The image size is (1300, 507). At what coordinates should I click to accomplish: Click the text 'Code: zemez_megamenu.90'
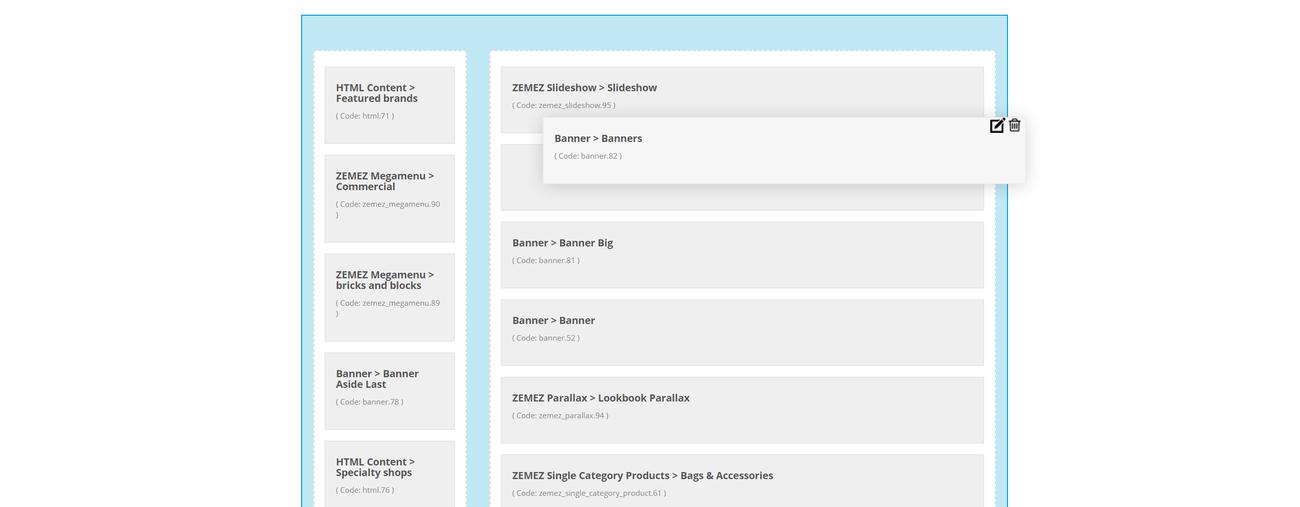point(390,204)
